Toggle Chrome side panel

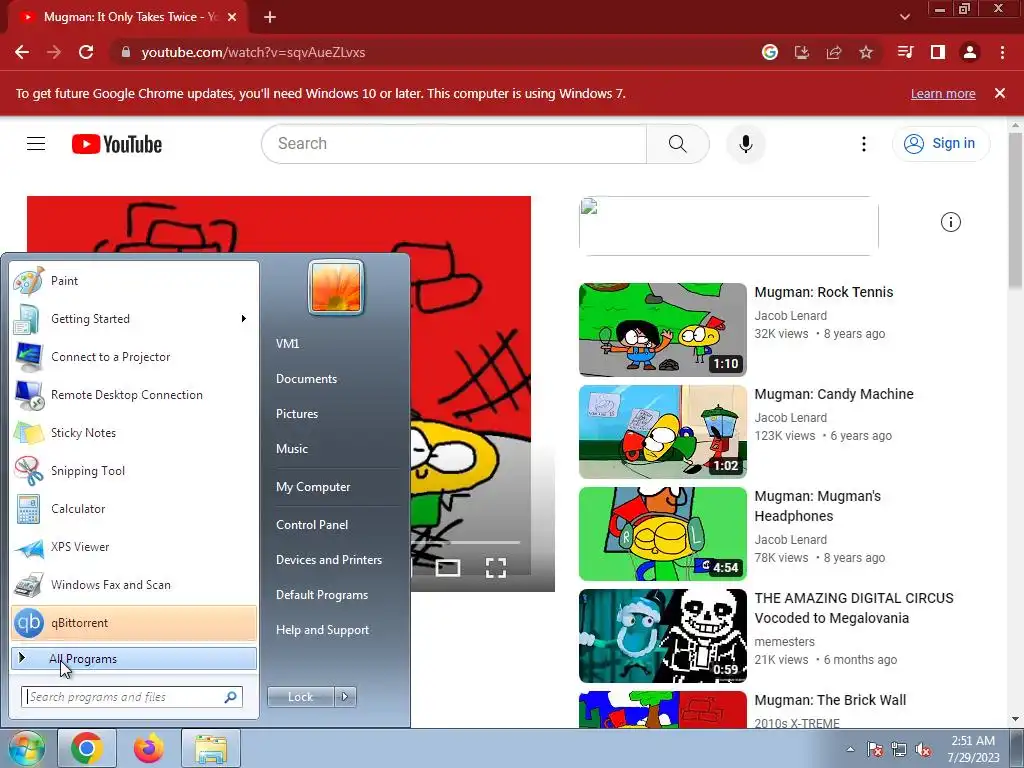[x=938, y=52]
